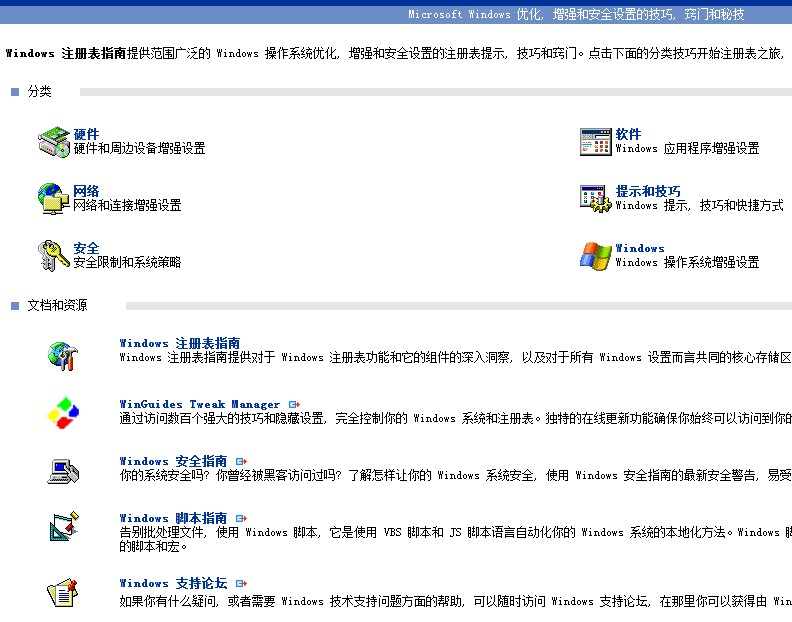Viewport: 792px width, 622px height.
Task: Click the 网络 network globe icon
Action: pyautogui.click(x=54, y=199)
